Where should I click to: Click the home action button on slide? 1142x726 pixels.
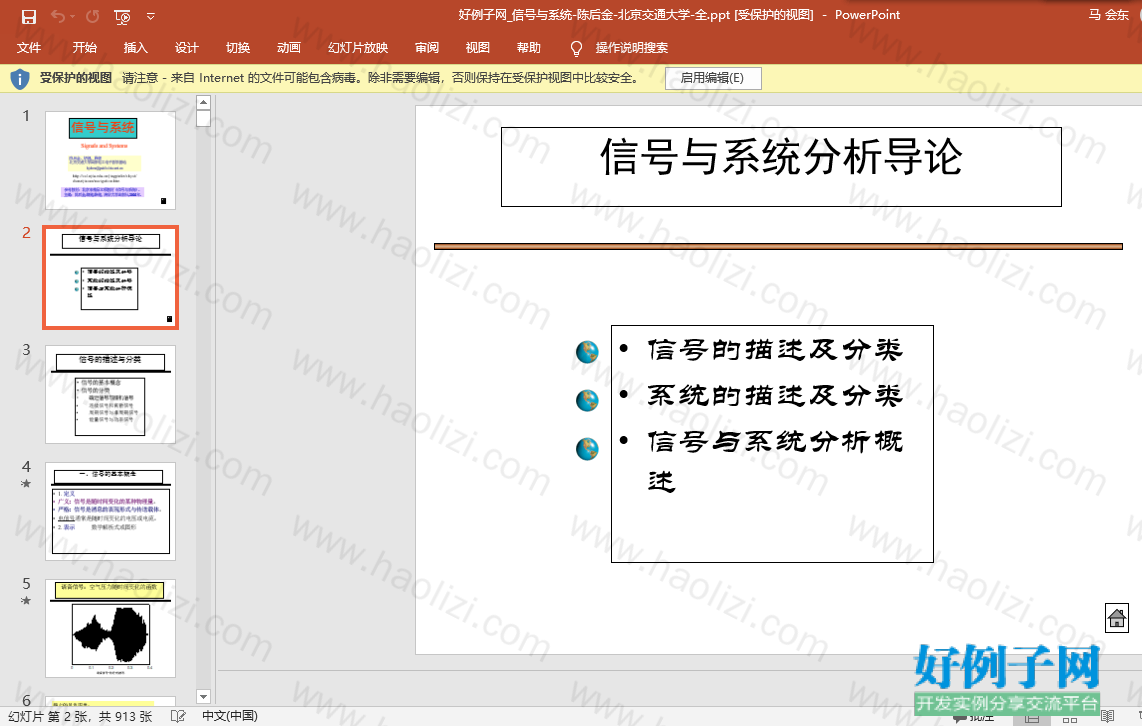pyautogui.click(x=1117, y=618)
